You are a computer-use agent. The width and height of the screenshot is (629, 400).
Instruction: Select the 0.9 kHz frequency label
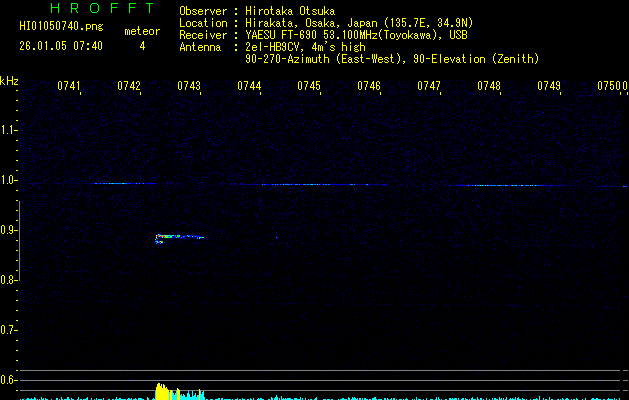pyautogui.click(x=9, y=231)
